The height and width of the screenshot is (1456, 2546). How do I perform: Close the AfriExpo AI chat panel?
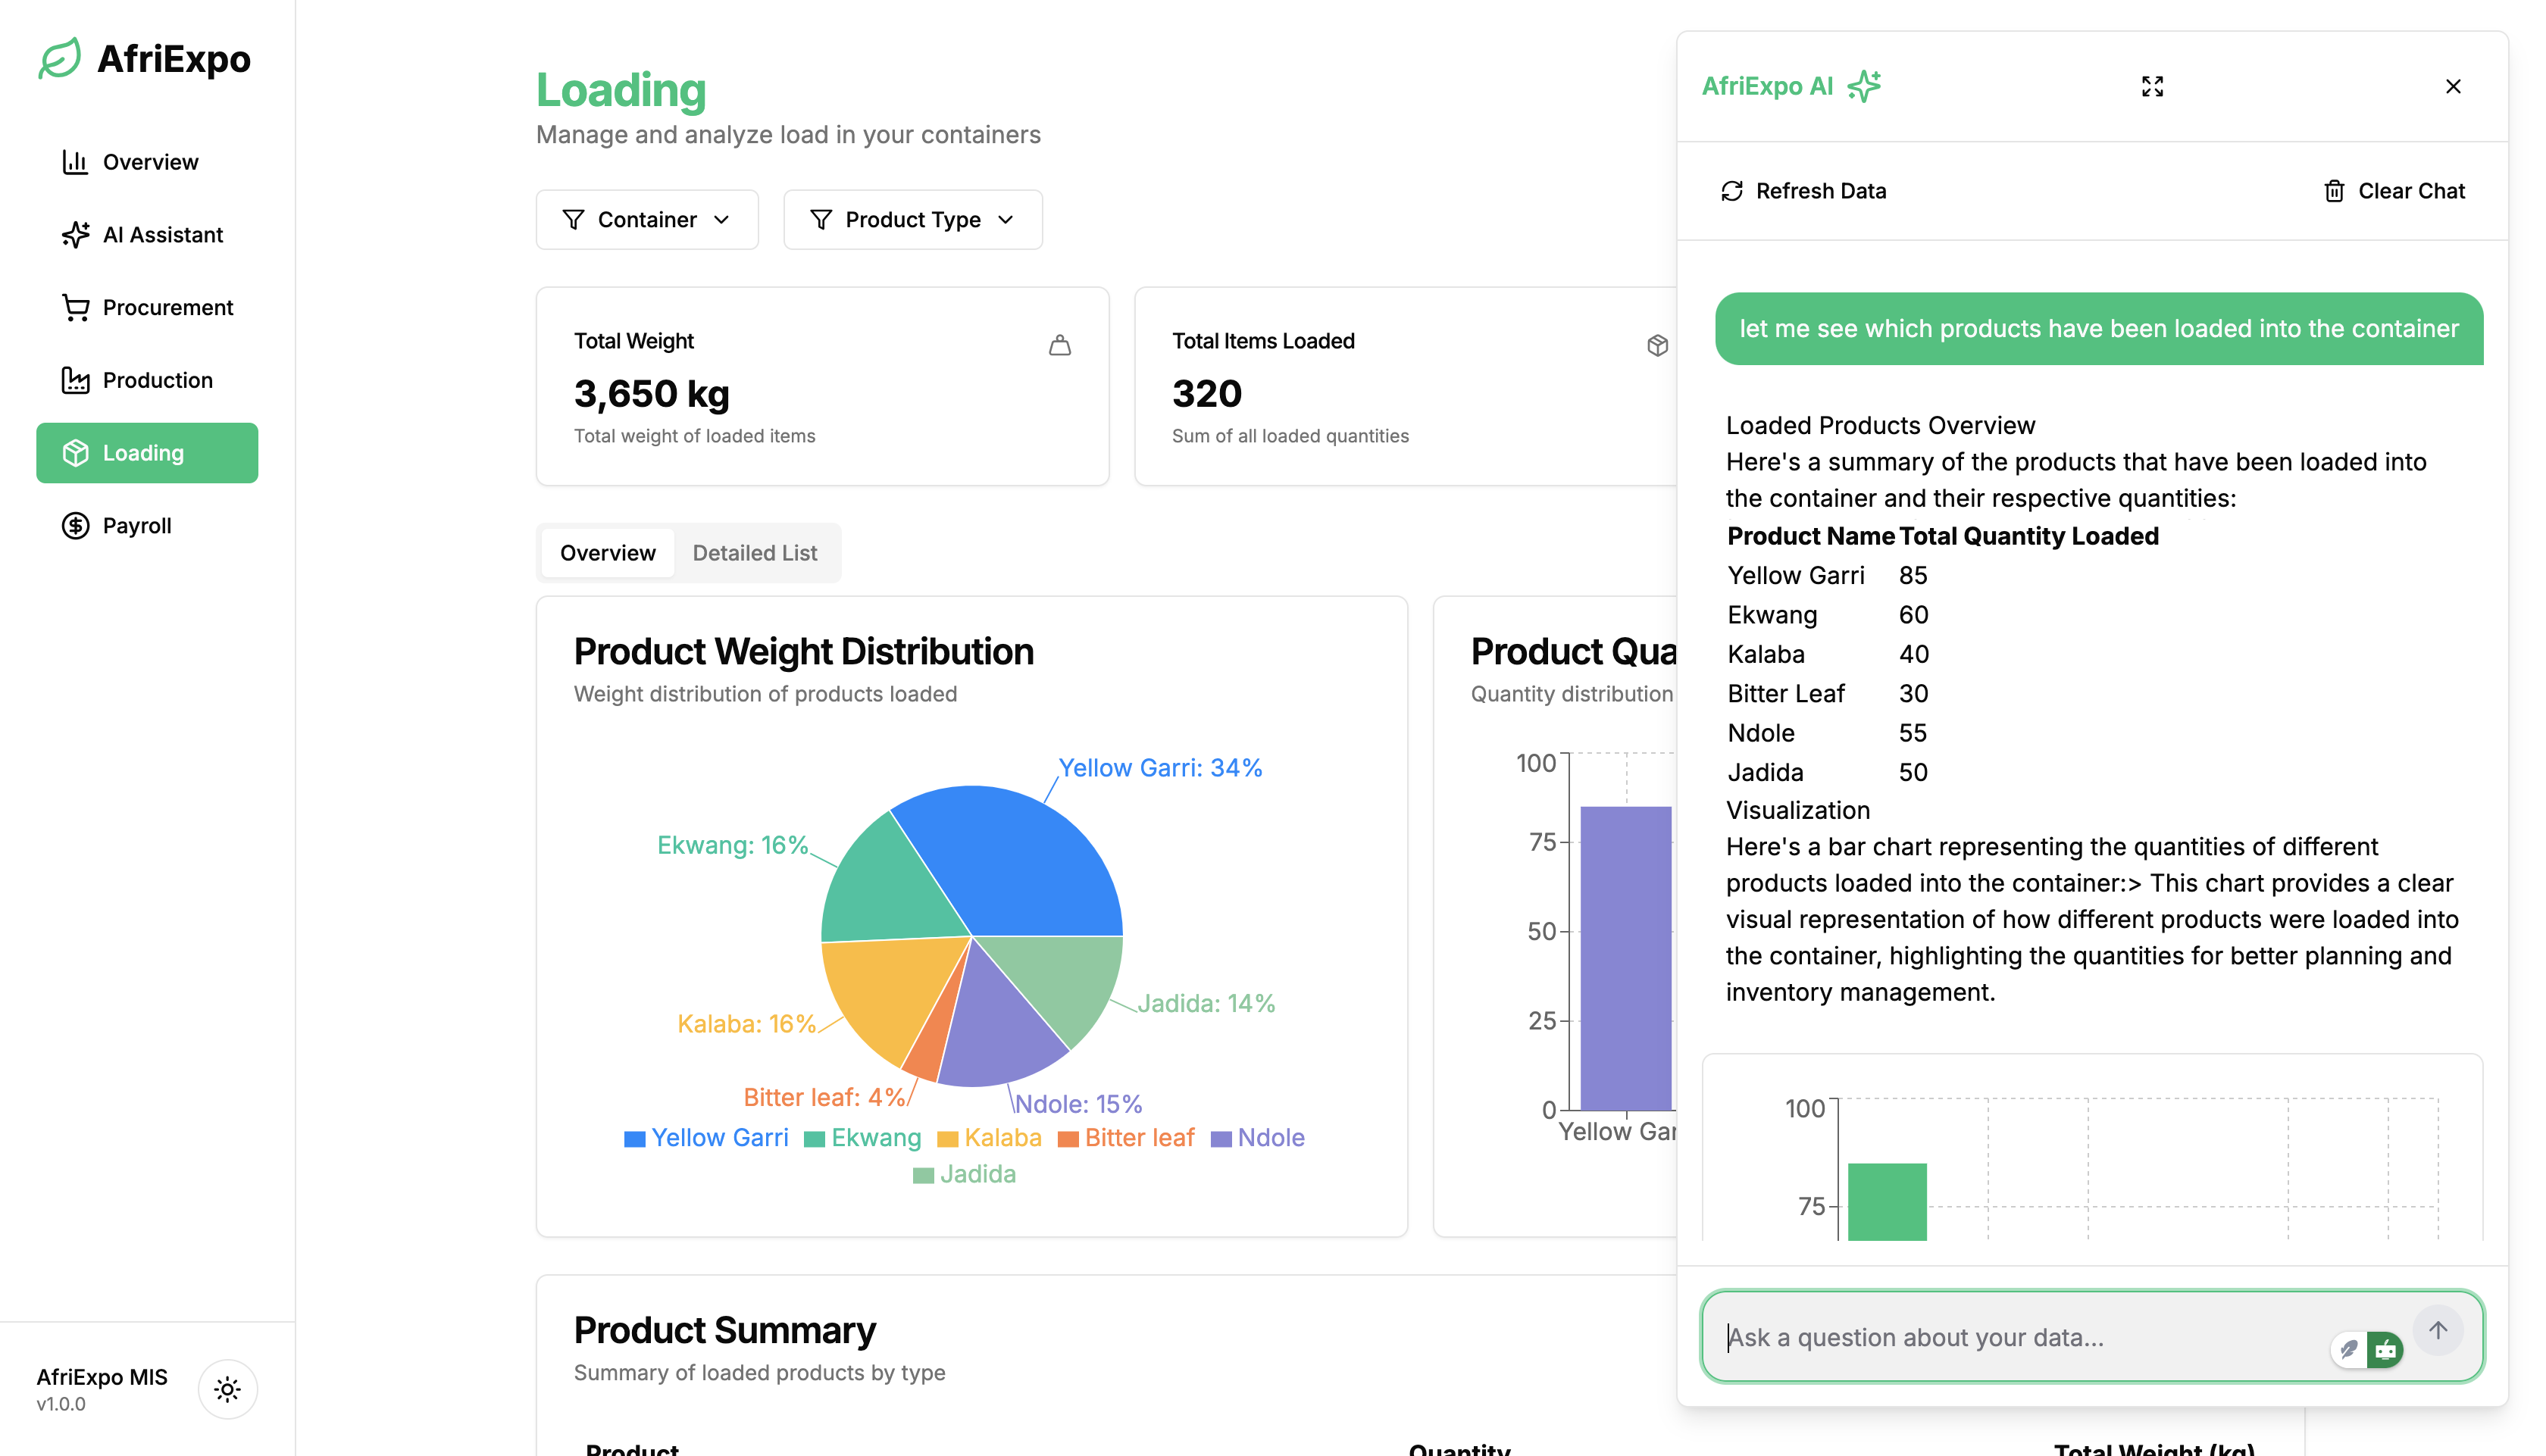[2453, 87]
